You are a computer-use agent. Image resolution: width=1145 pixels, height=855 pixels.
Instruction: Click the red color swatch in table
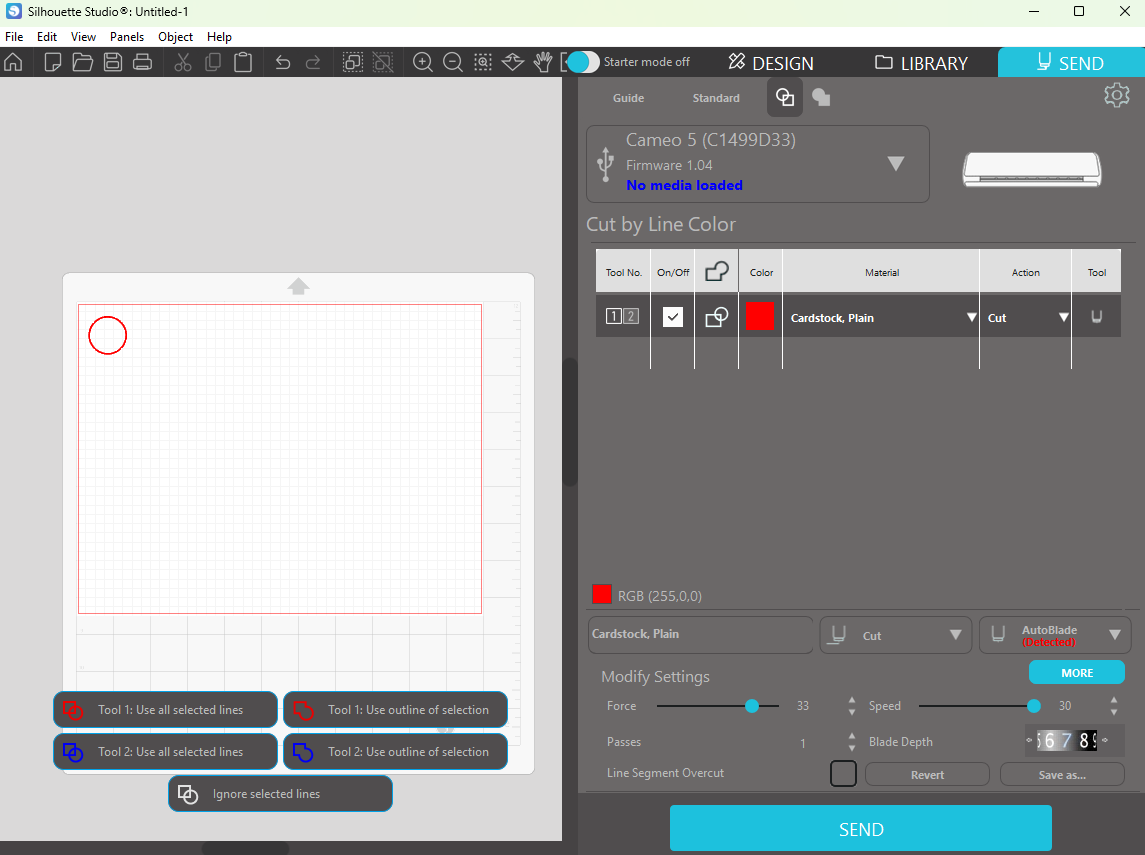(759, 317)
